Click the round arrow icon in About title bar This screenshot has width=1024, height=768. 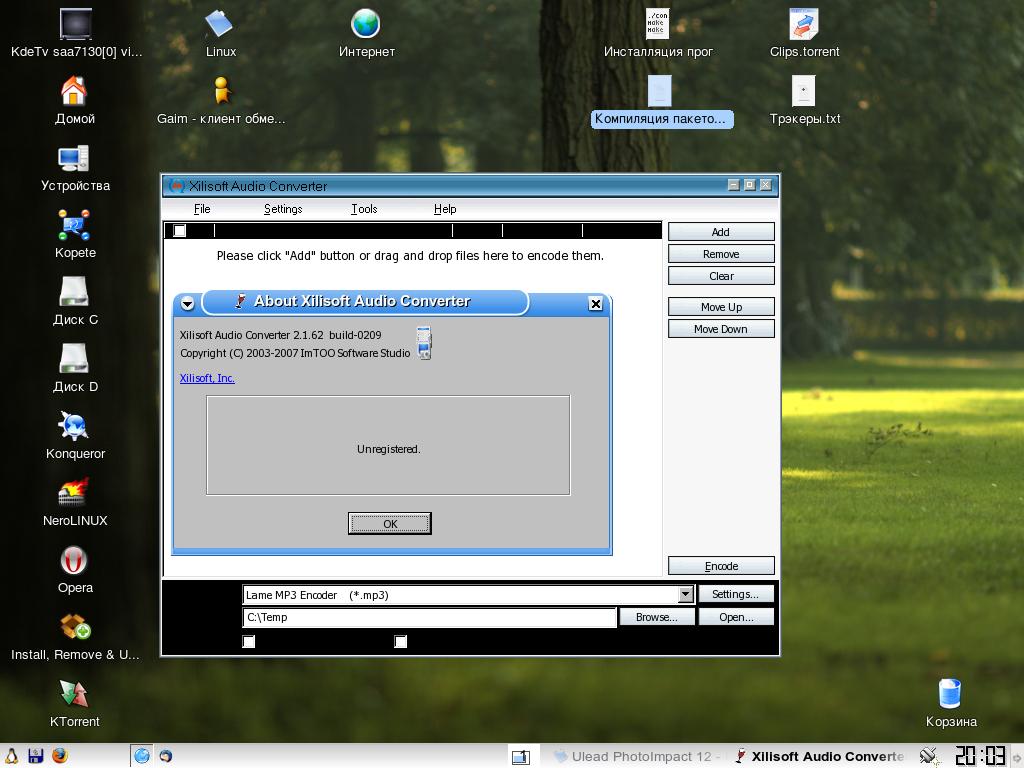click(187, 304)
